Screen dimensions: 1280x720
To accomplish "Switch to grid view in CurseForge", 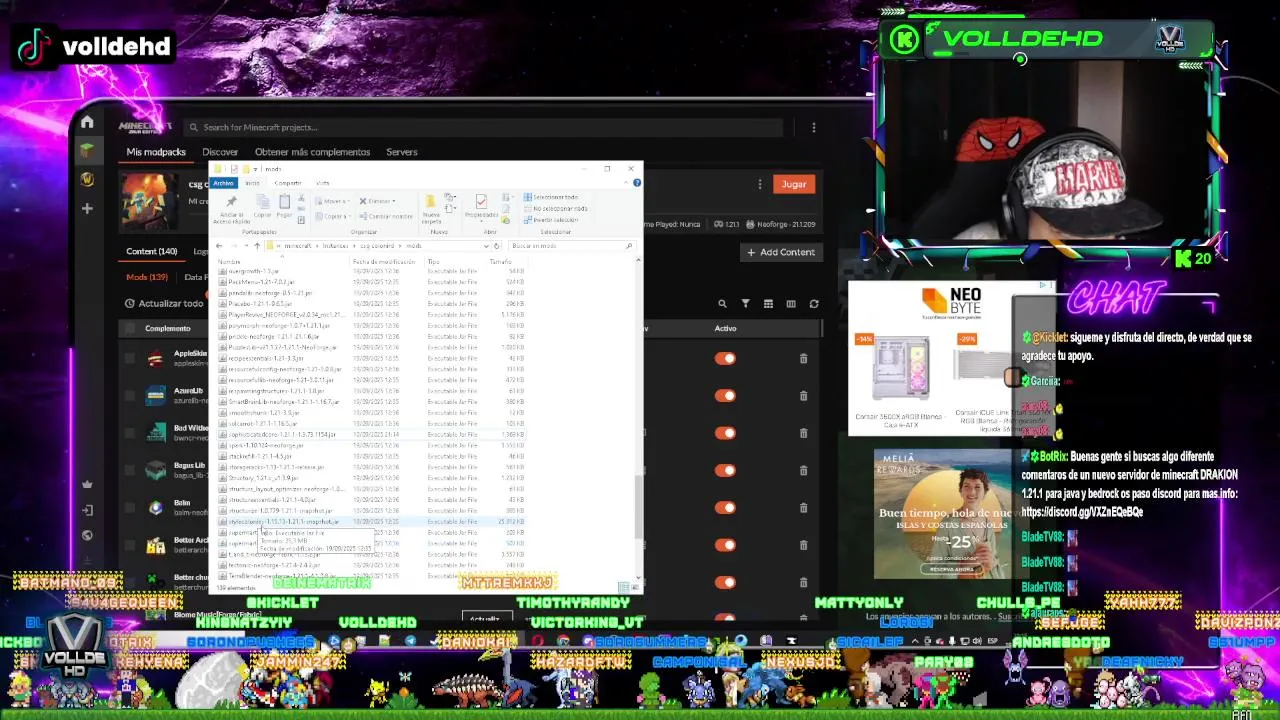I will (768, 304).
